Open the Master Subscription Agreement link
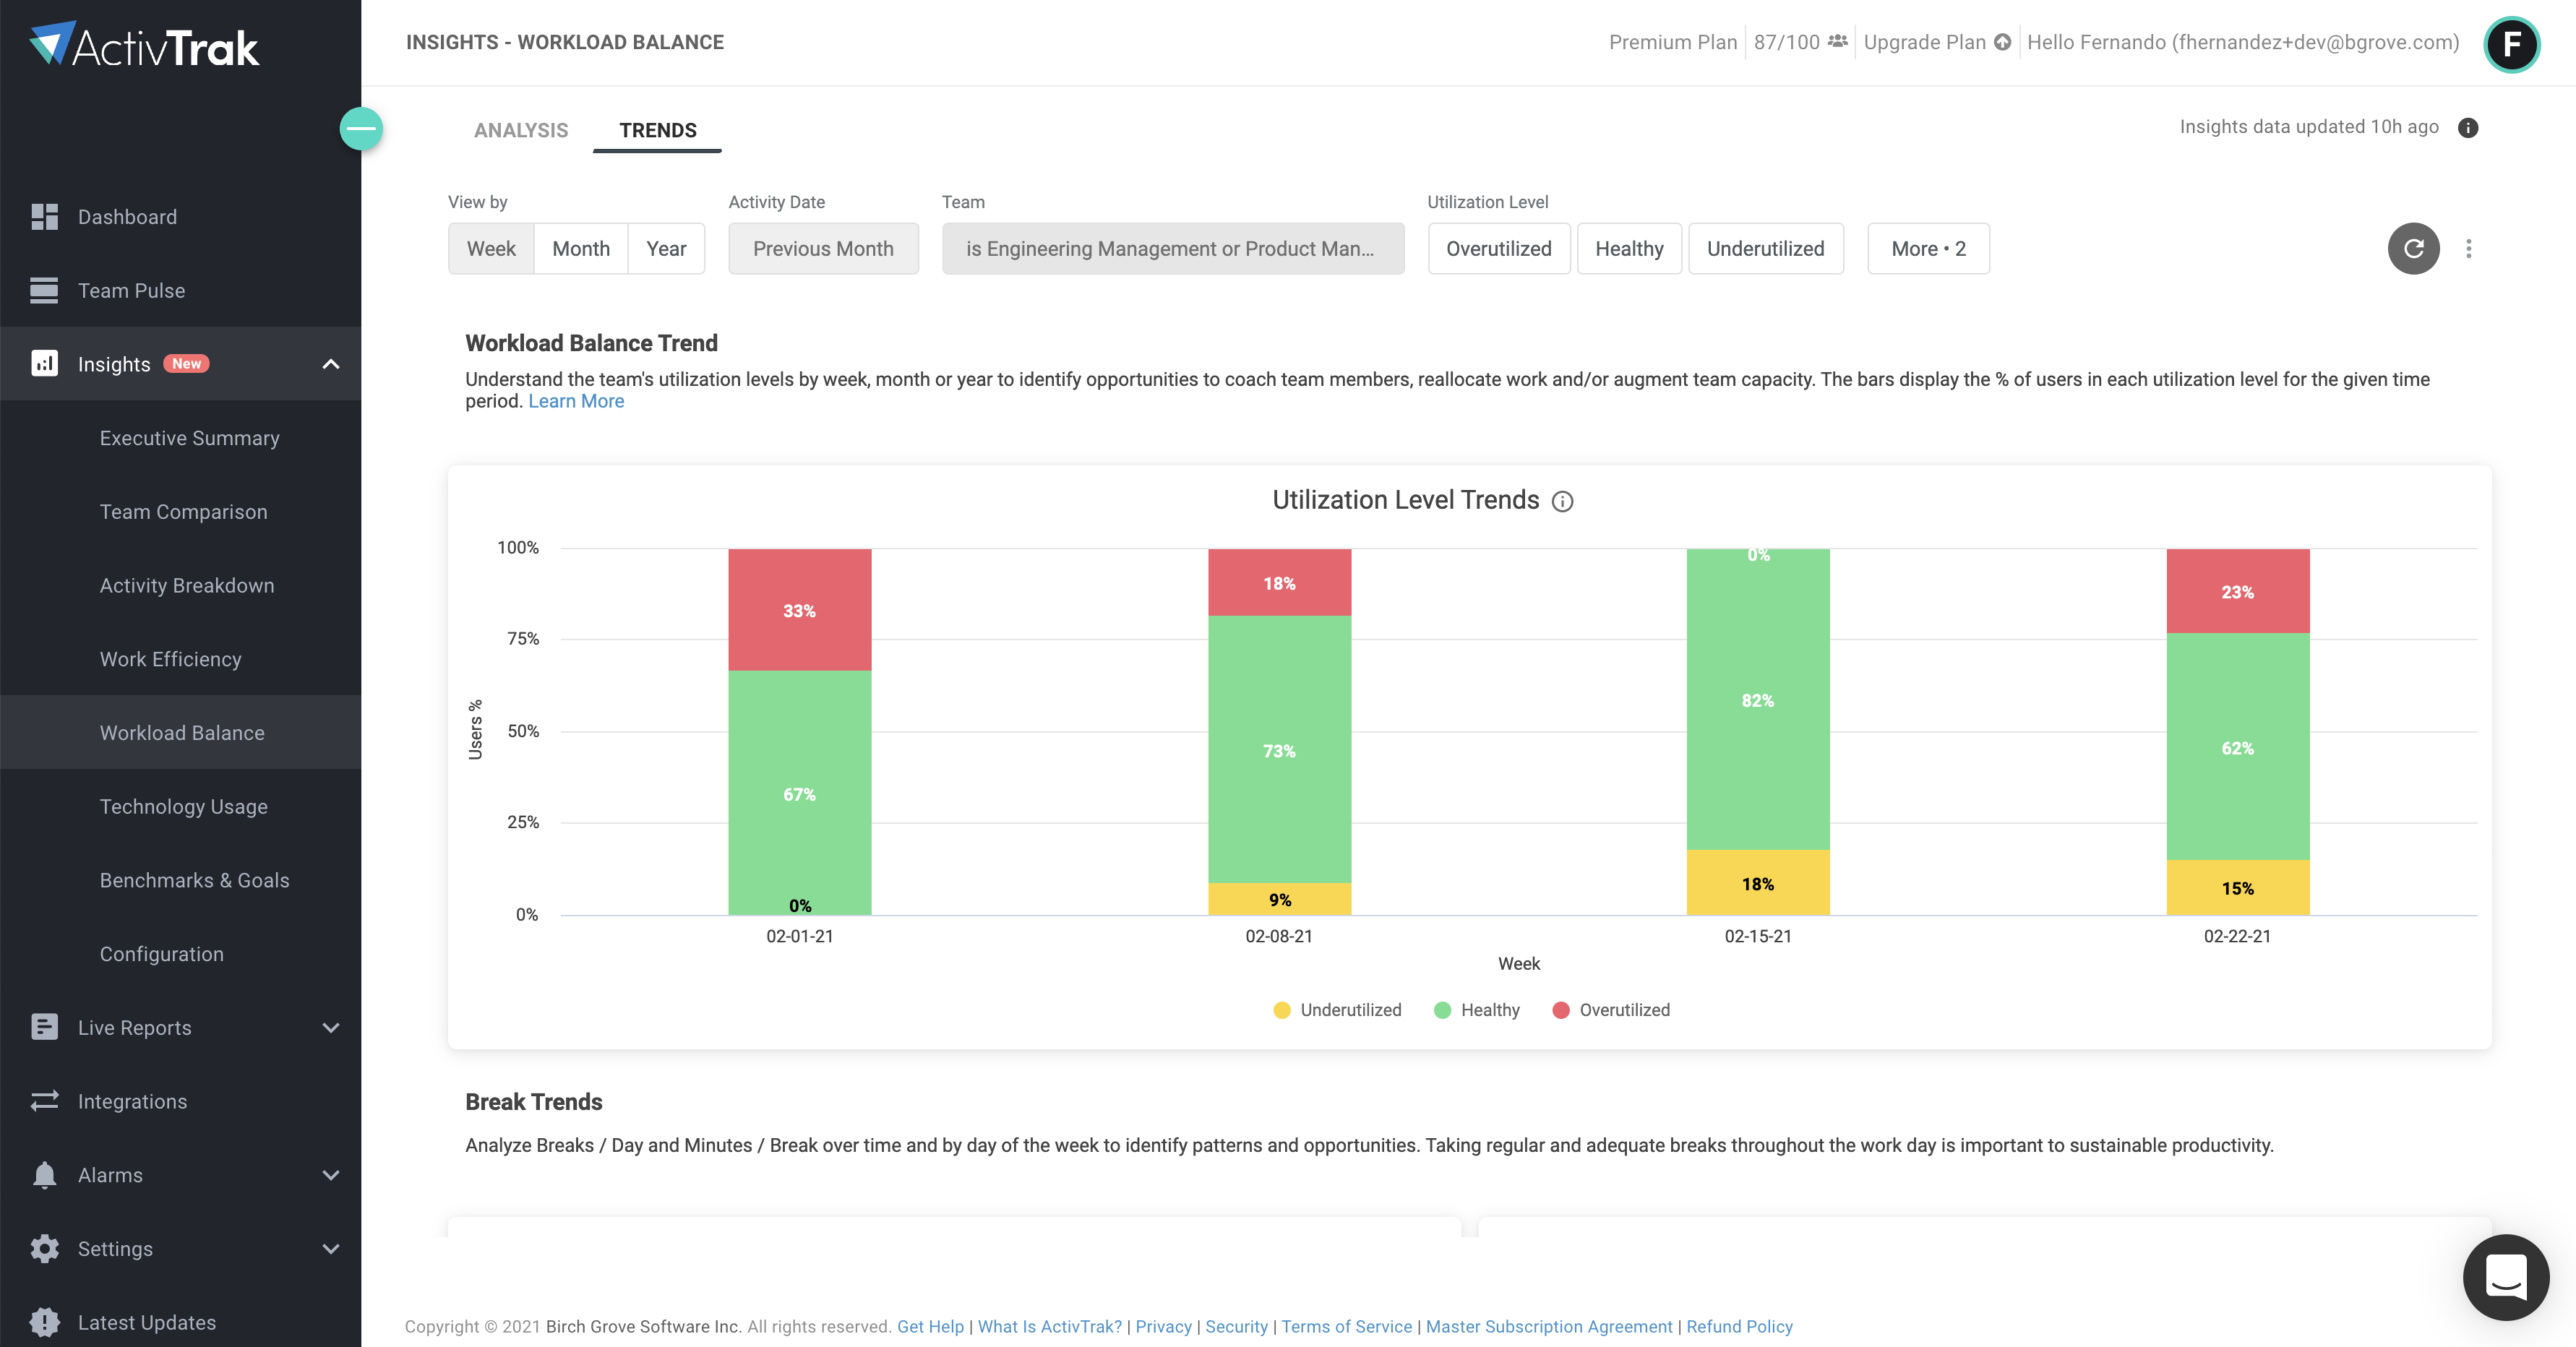The image size is (2576, 1347). tap(1549, 1326)
